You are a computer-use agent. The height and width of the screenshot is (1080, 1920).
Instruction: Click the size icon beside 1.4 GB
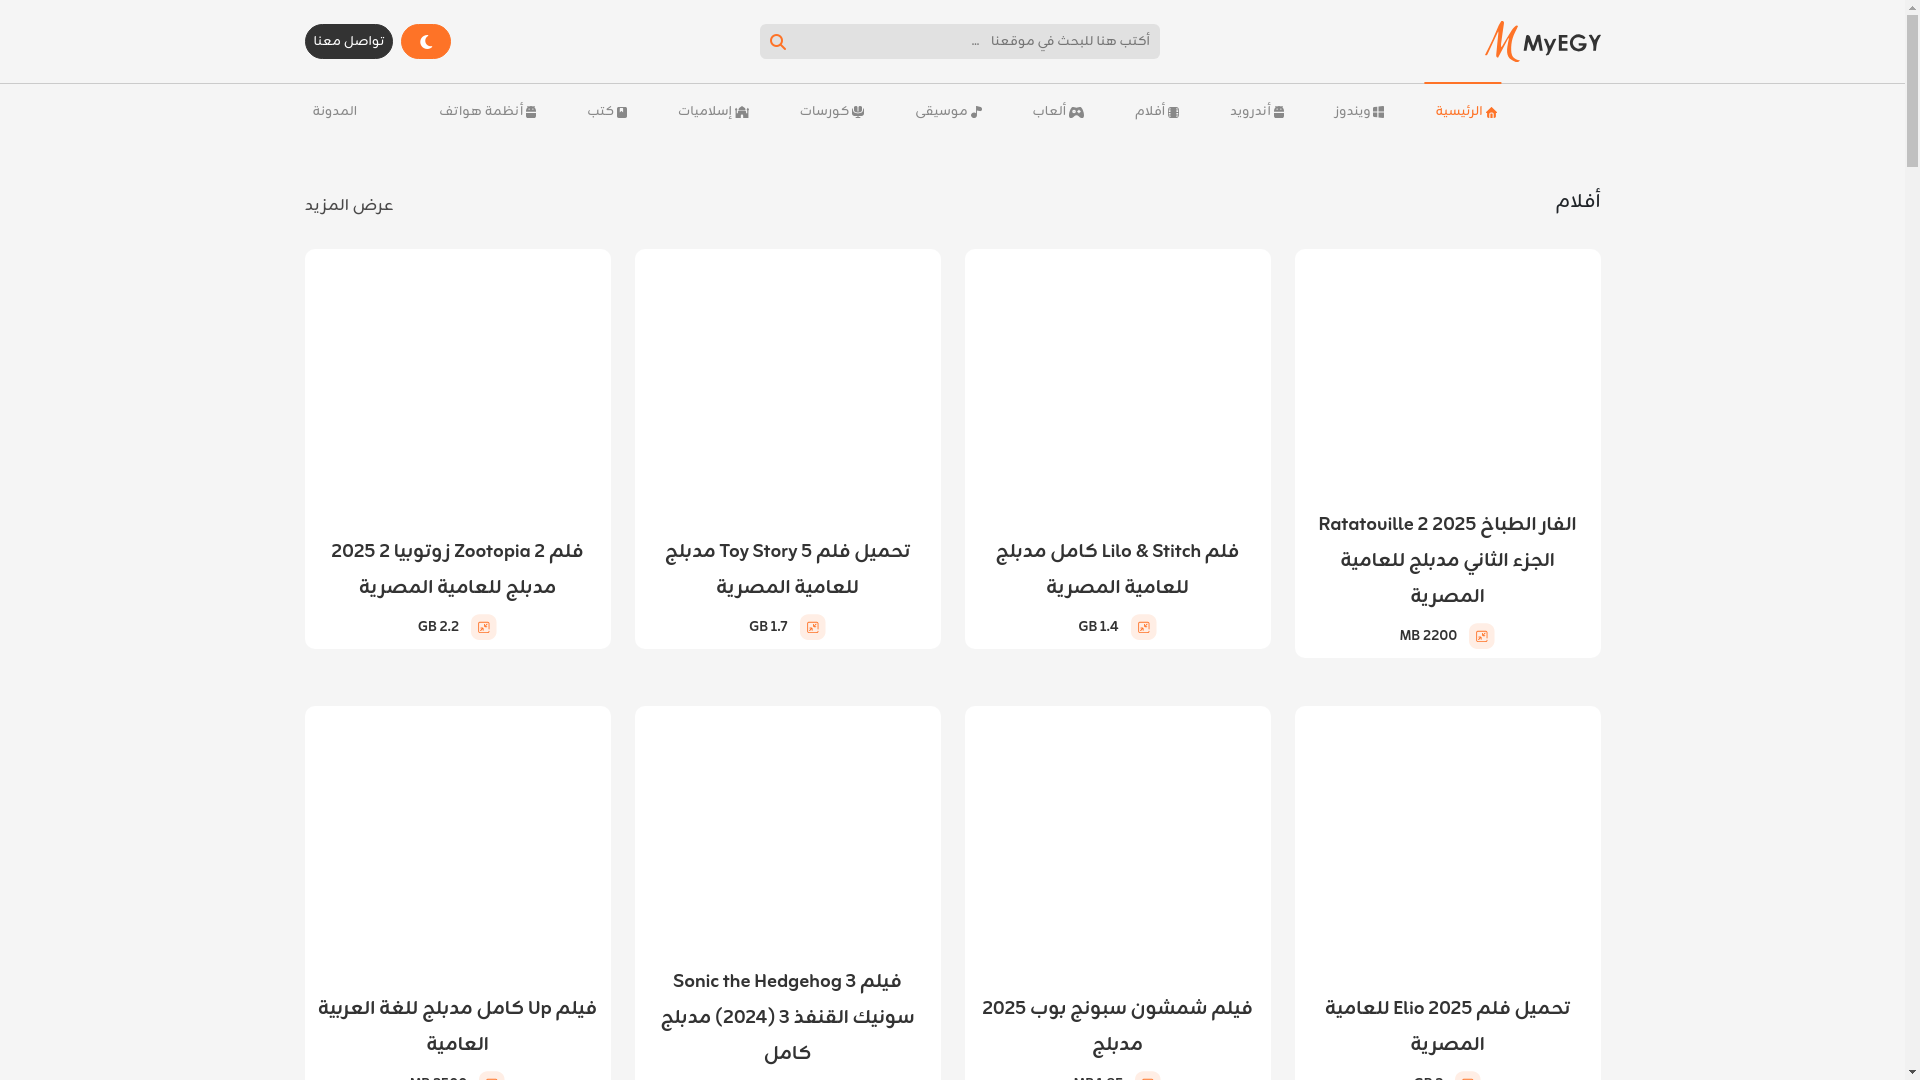click(1143, 627)
